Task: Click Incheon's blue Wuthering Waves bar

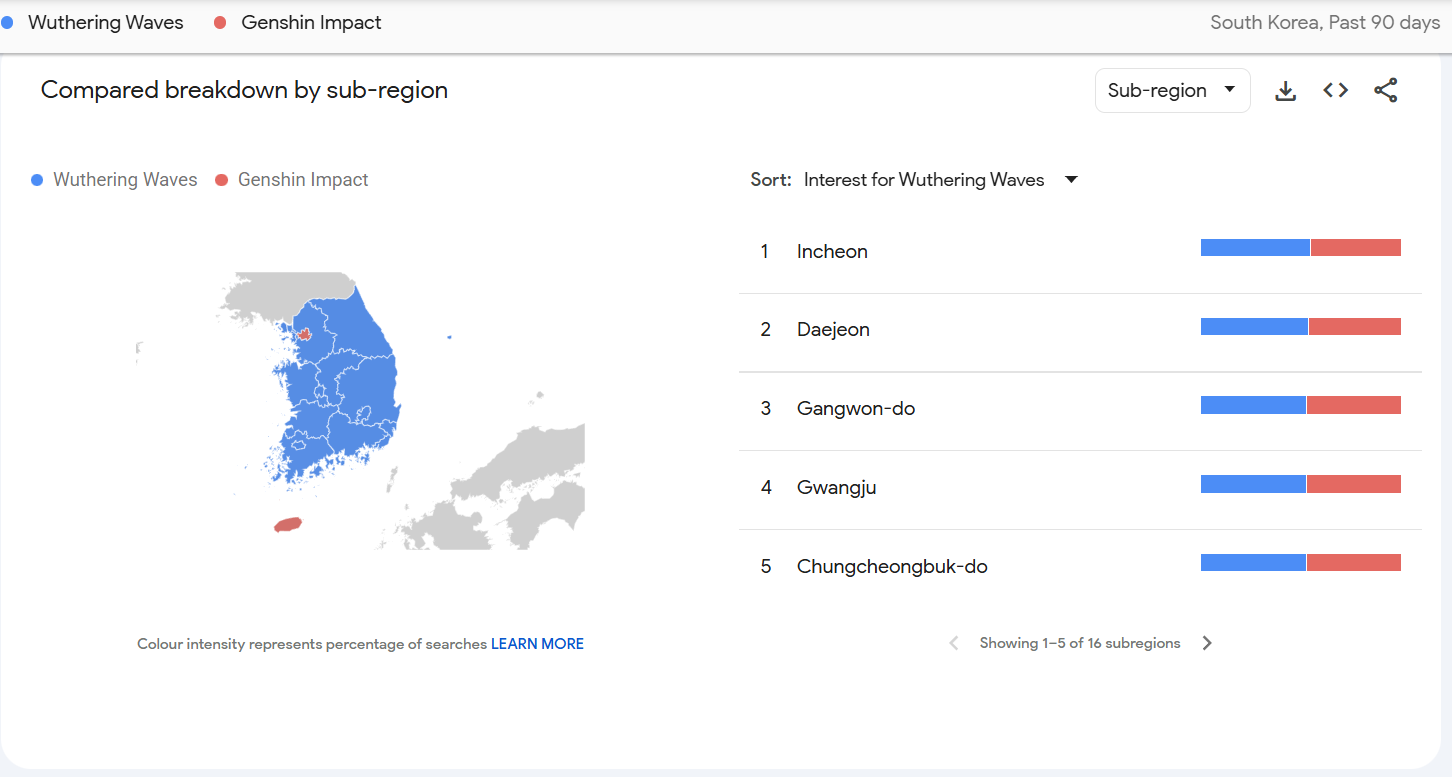Action: coord(1255,248)
